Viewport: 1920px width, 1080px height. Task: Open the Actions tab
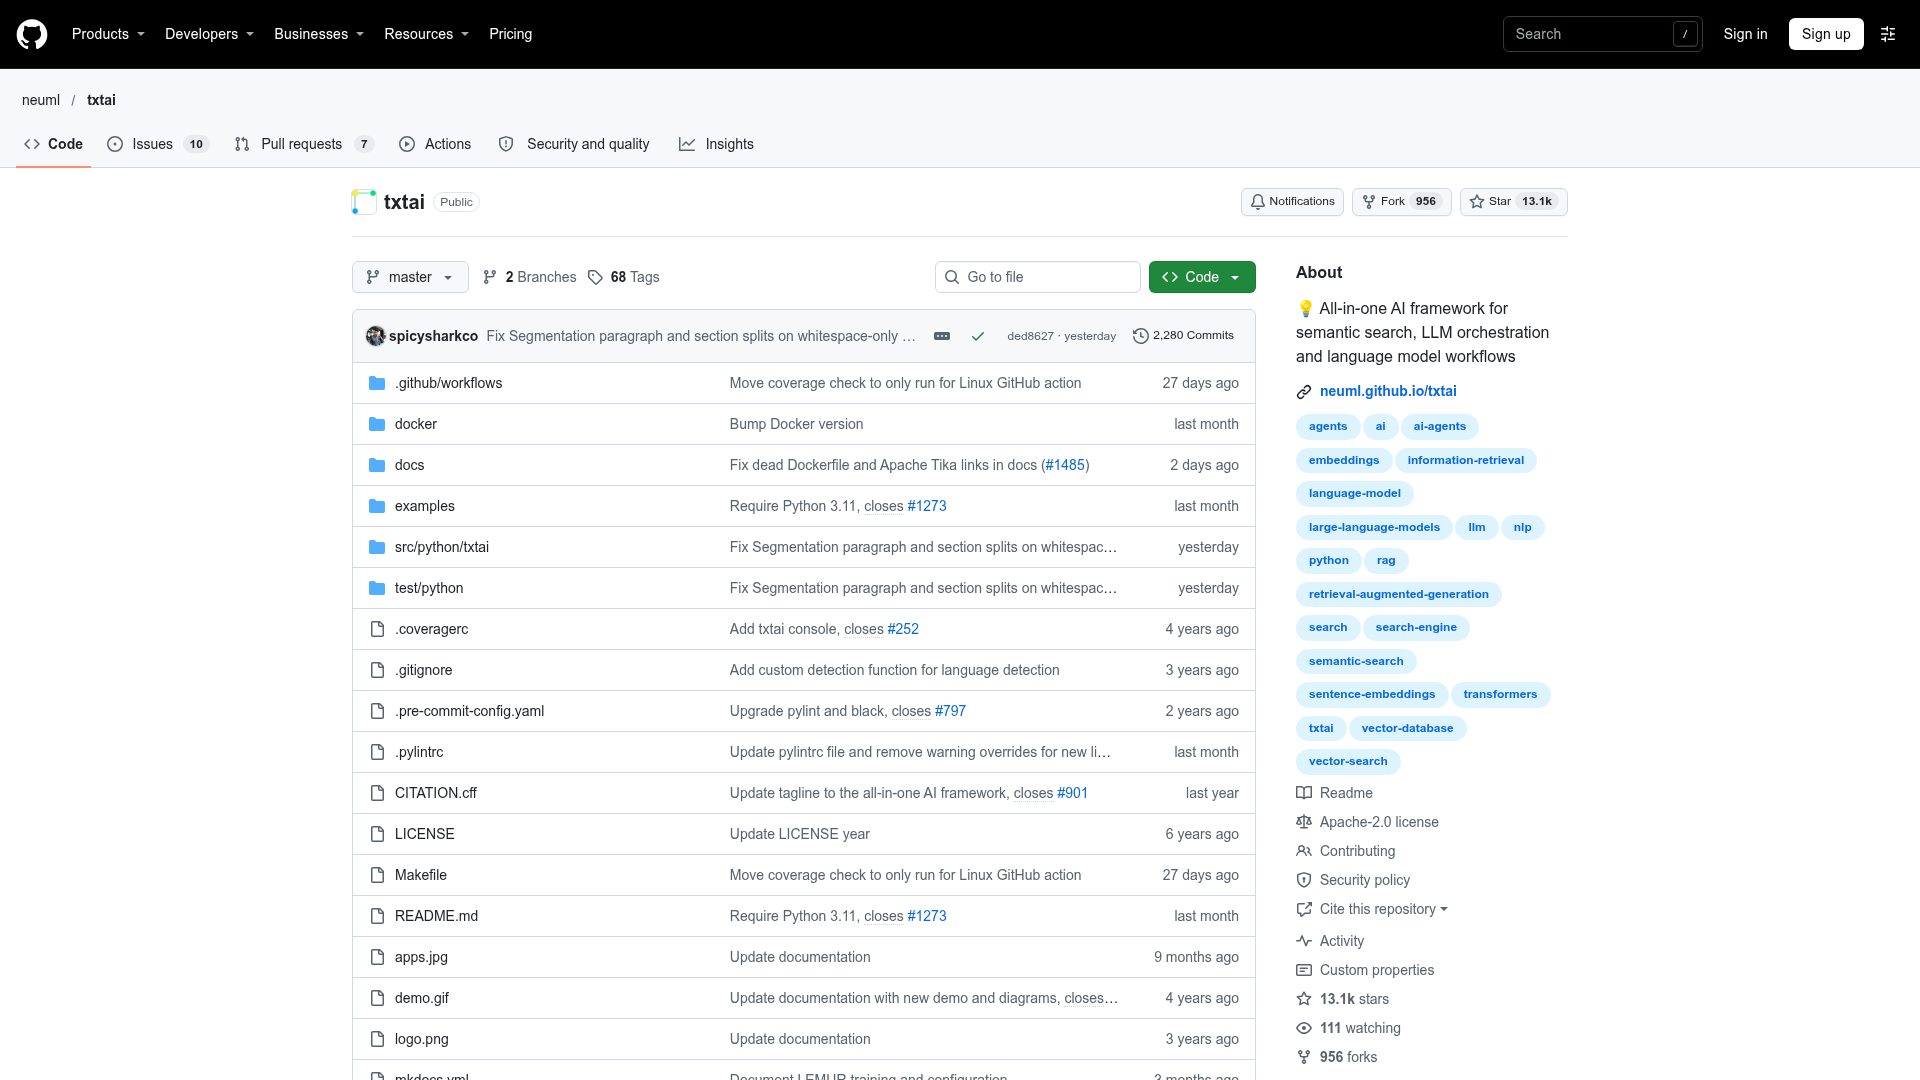pyautogui.click(x=435, y=144)
